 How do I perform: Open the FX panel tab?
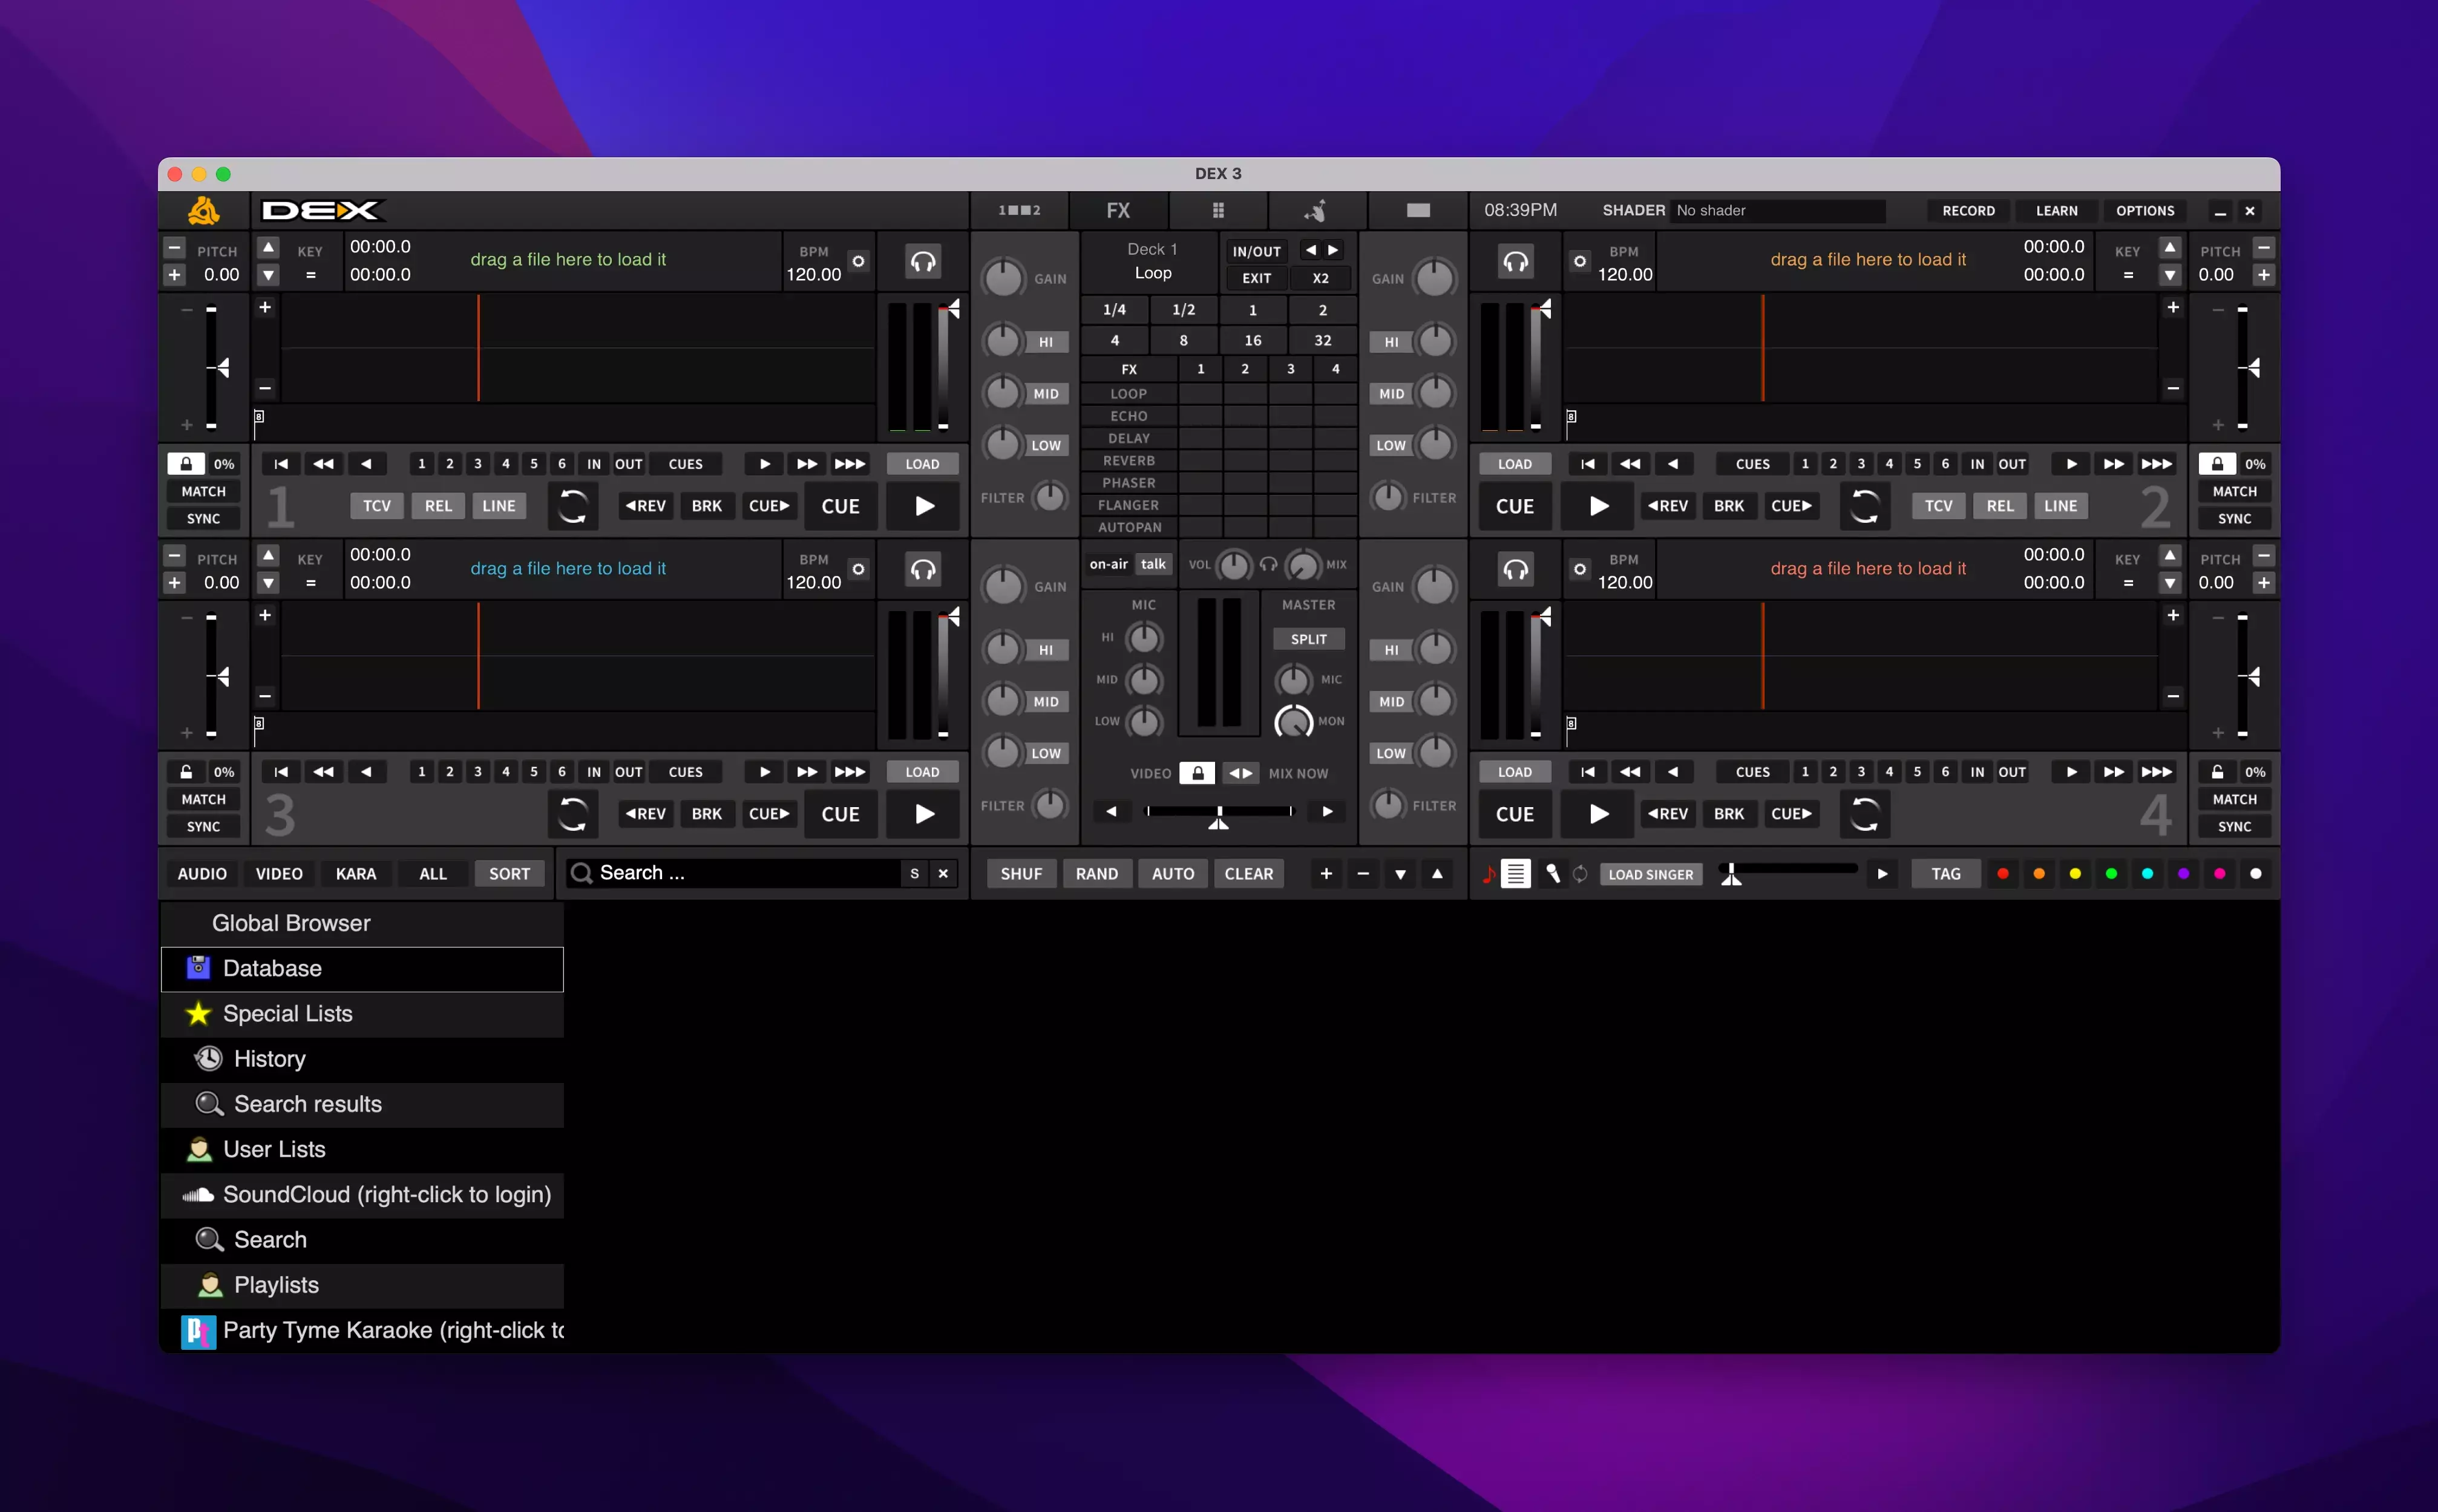pos(1118,210)
